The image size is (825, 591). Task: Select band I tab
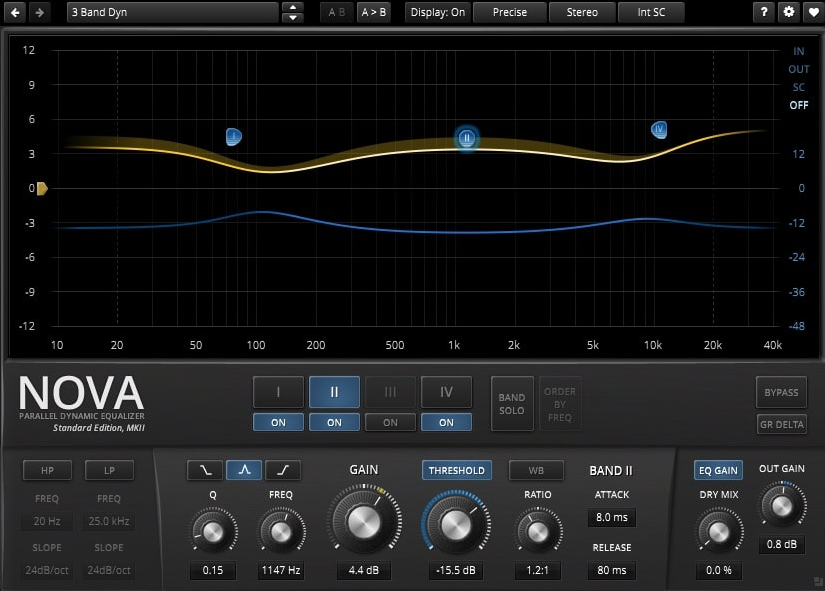point(278,392)
